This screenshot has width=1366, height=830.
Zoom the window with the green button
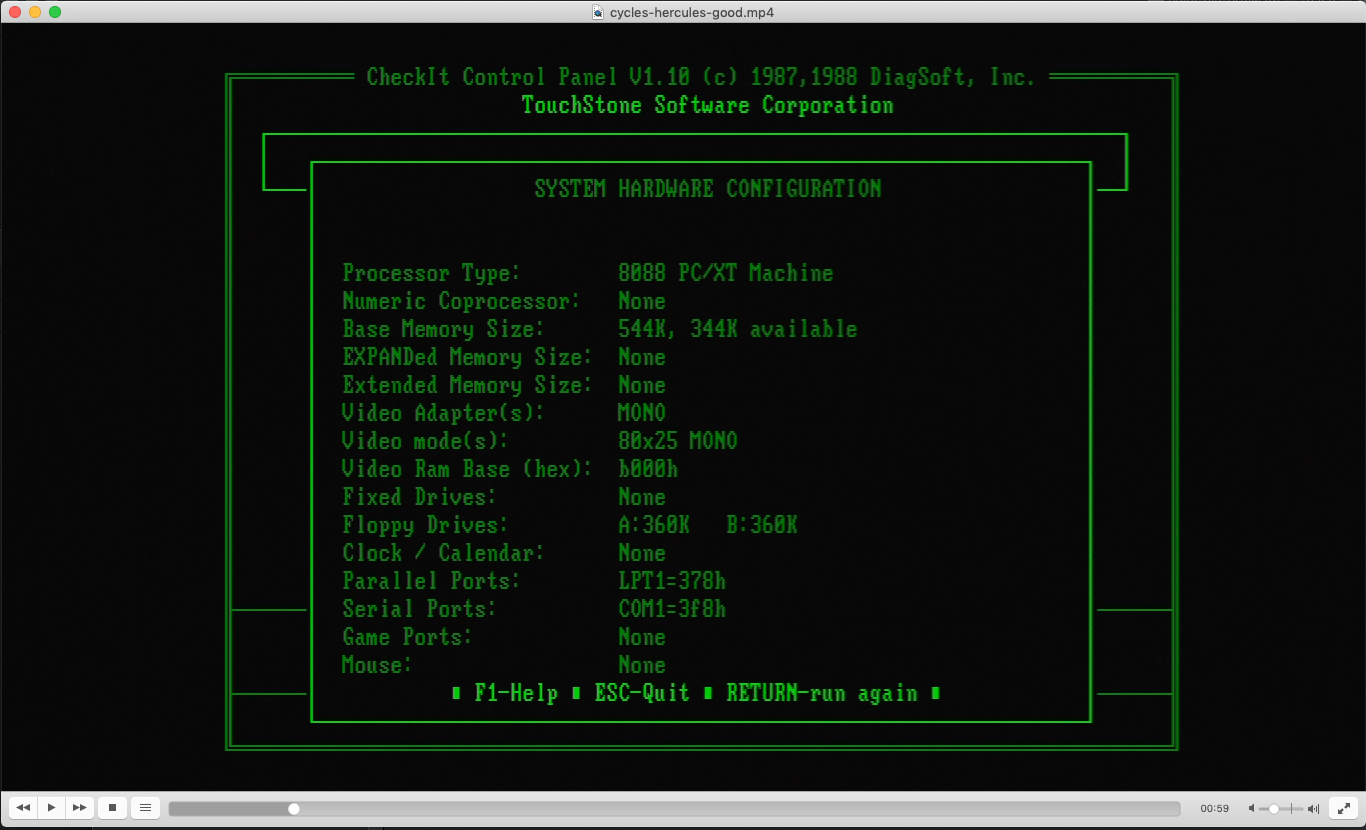click(55, 12)
